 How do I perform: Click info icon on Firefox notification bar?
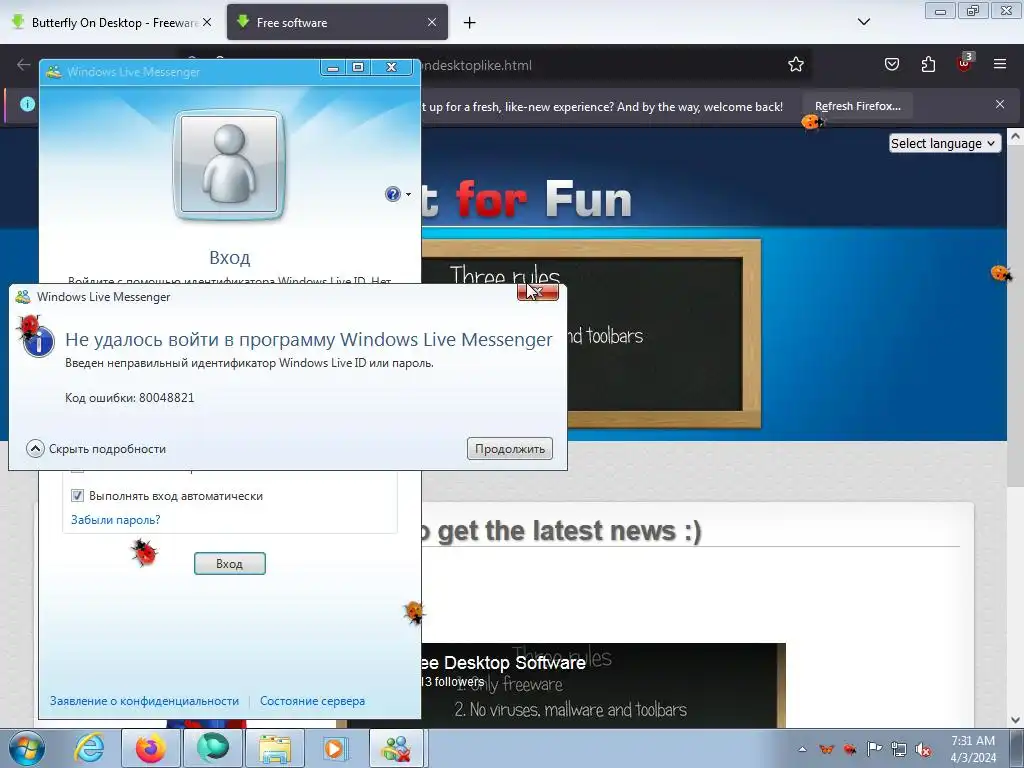27,104
